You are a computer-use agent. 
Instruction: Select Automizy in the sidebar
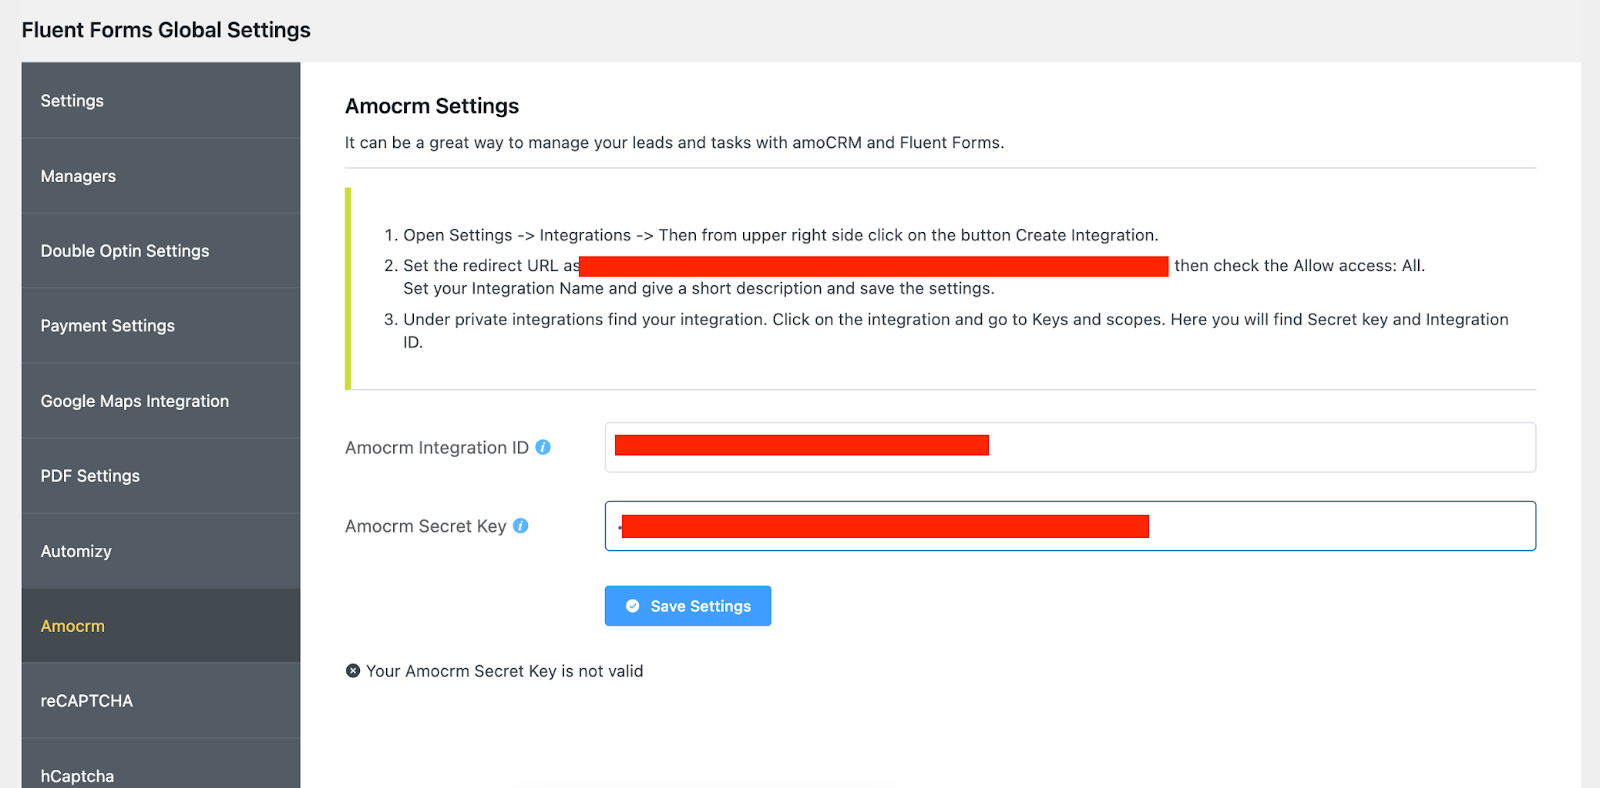[161, 551]
